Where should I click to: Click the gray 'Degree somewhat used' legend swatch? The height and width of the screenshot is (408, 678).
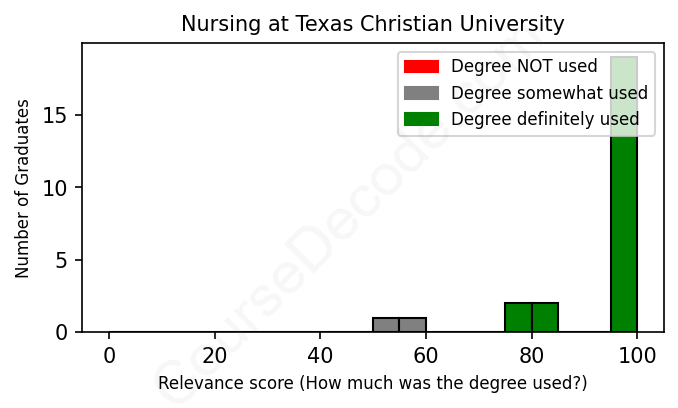point(421,93)
